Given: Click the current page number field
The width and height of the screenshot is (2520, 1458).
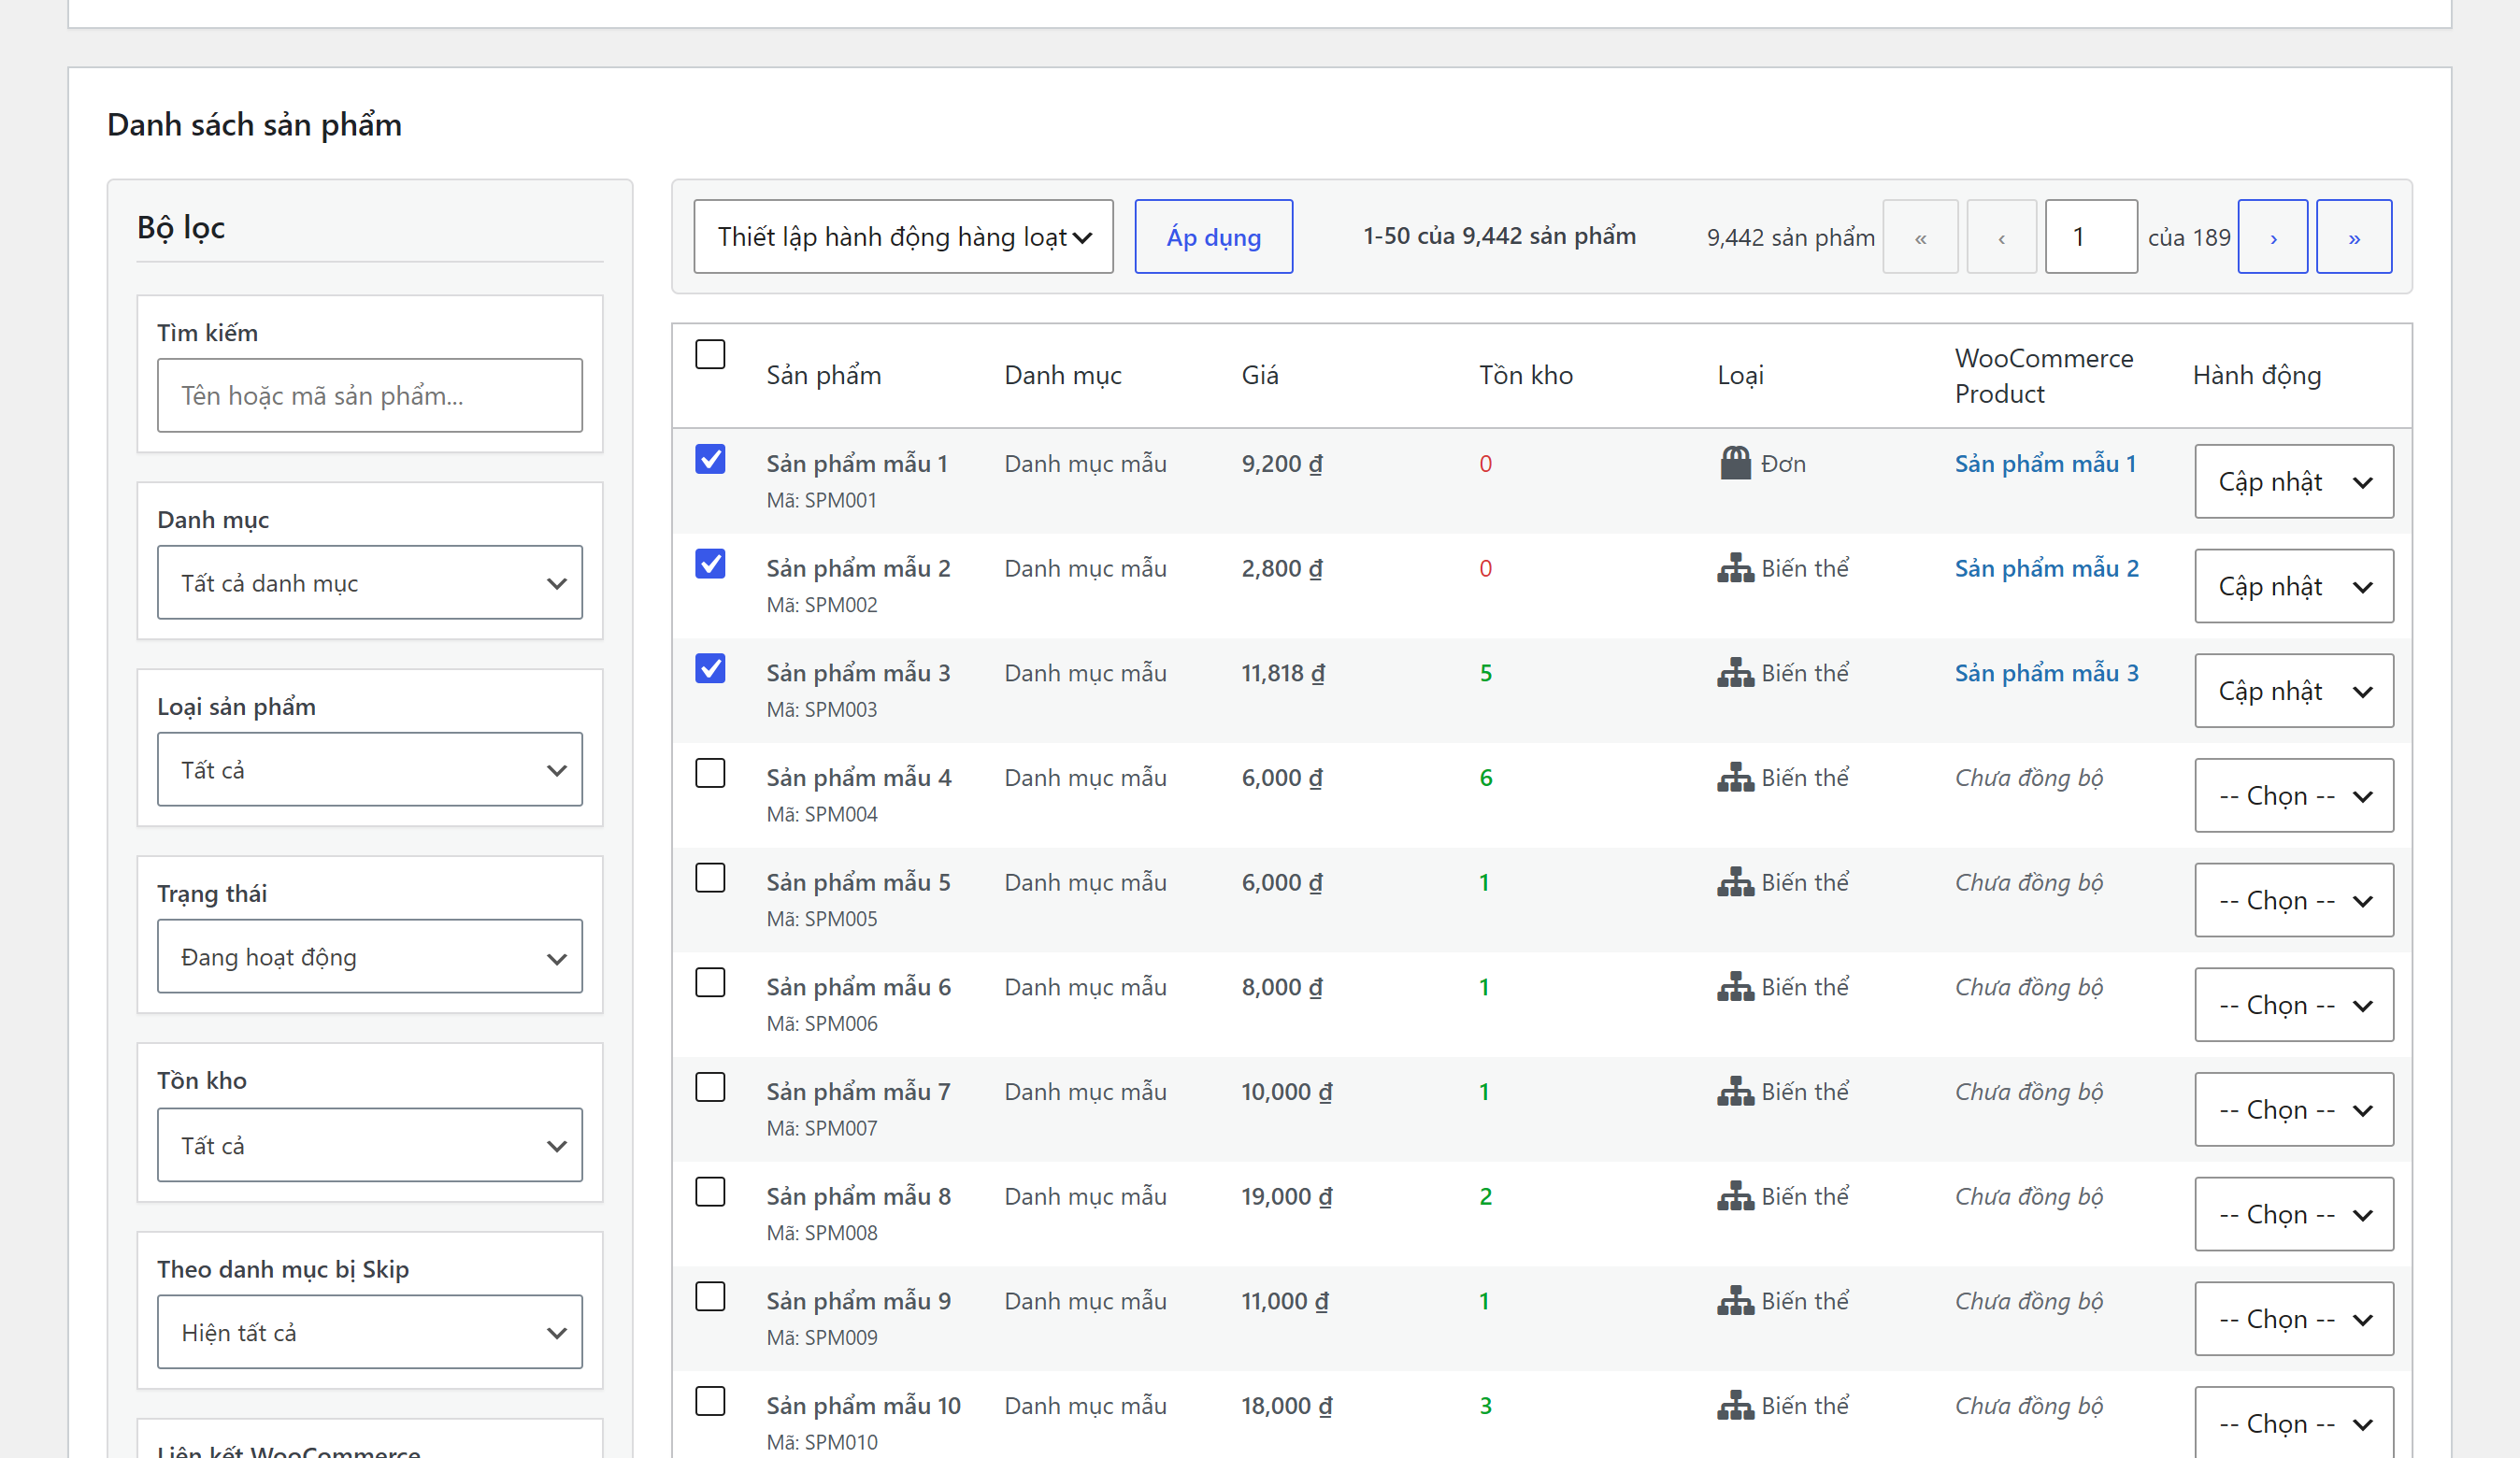Looking at the screenshot, I should pos(2091,237).
